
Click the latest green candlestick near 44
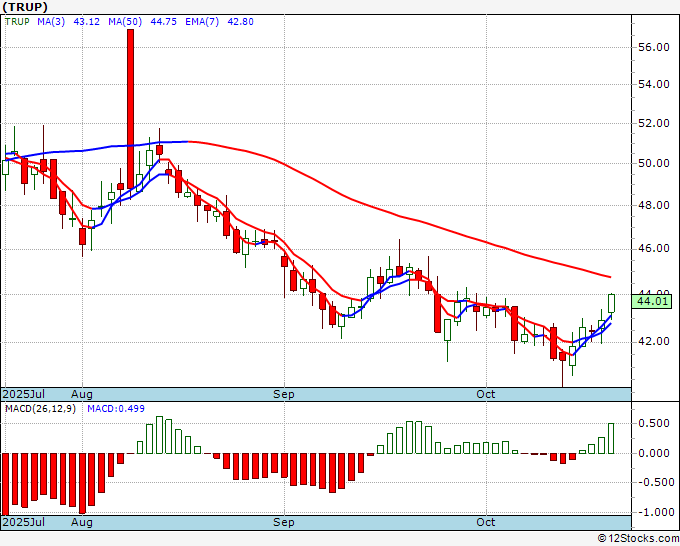611,303
